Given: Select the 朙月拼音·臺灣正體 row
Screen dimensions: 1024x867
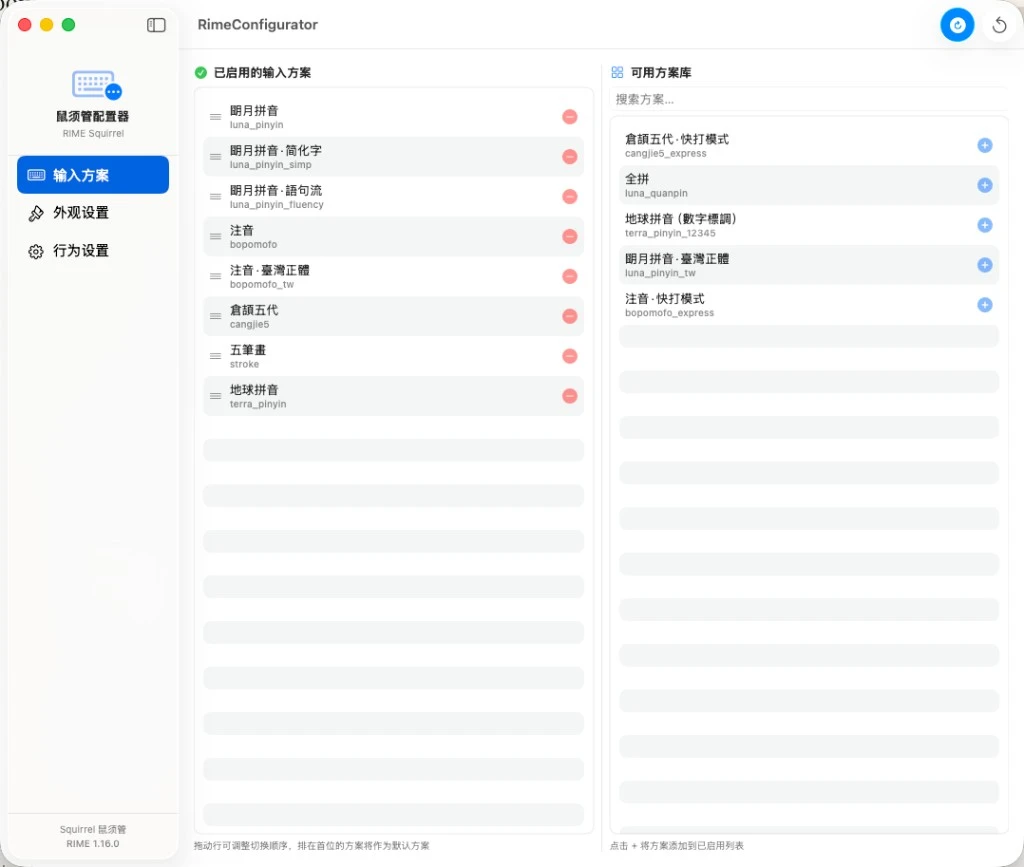Looking at the screenshot, I should pos(808,265).
